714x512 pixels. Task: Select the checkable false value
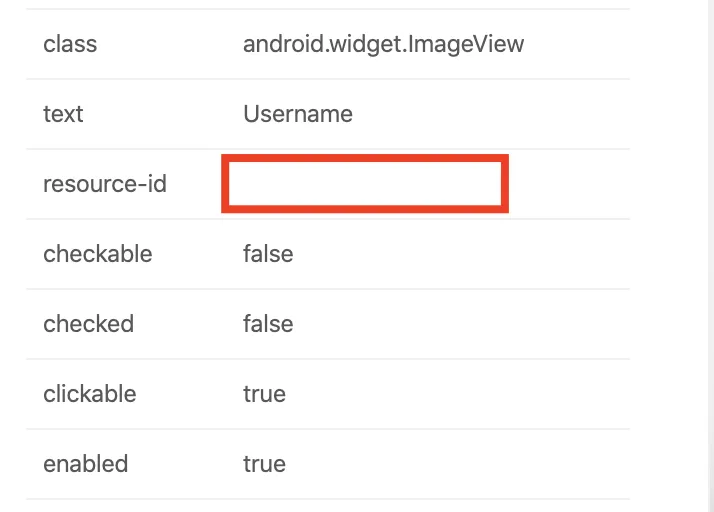click(x=268, y=254)
